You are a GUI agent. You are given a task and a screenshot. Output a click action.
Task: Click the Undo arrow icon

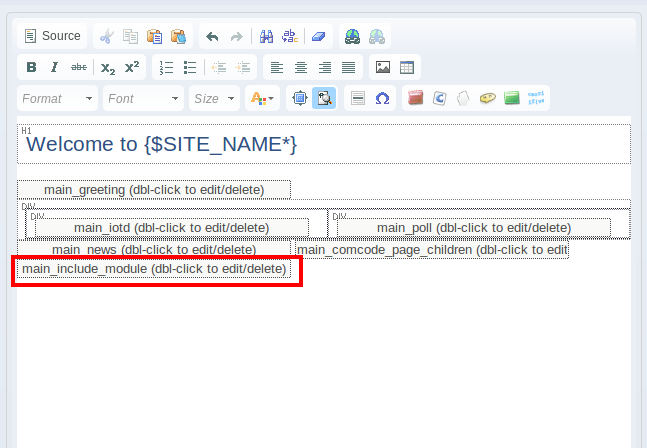(212, 37)
